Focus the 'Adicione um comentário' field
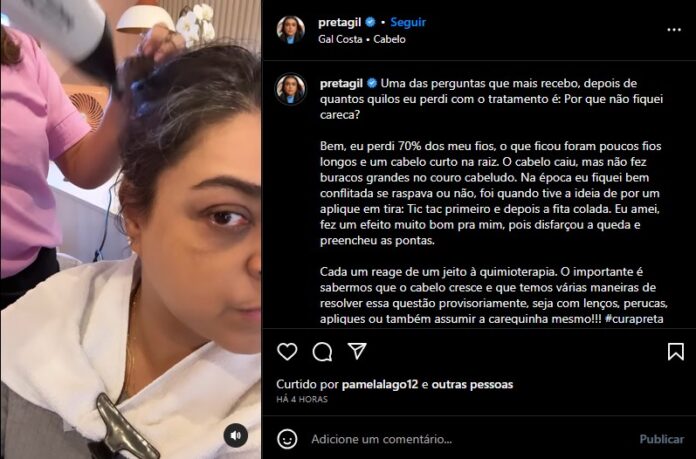The height and width of the screenshot is (459, 696). (471, 439)
